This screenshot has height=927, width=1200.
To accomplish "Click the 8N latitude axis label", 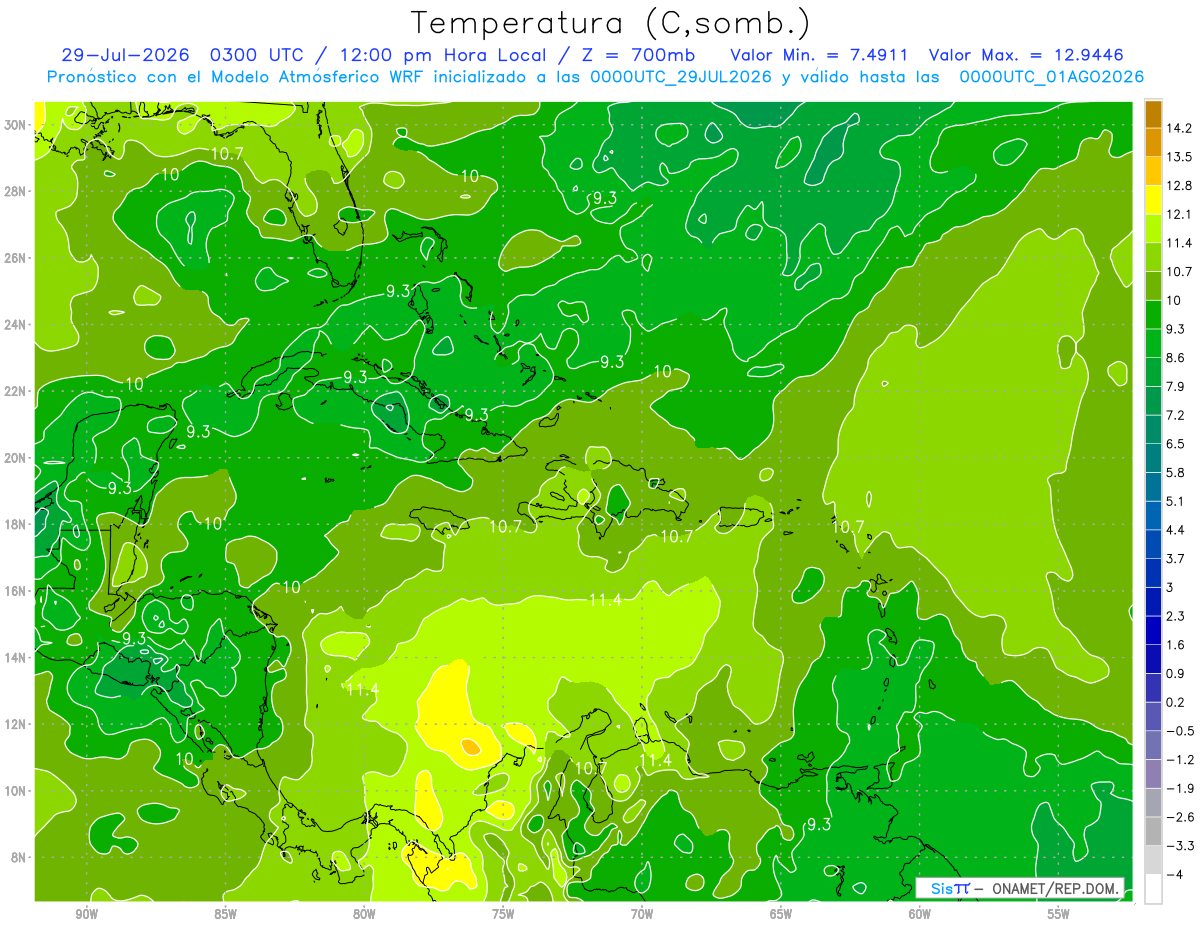I will (x=20, y=857).
